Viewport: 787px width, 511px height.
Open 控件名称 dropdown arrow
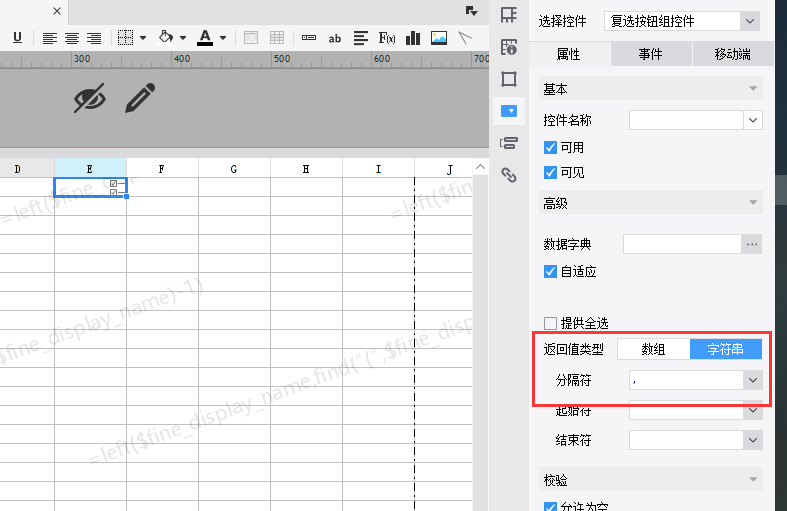click(752, 120)
